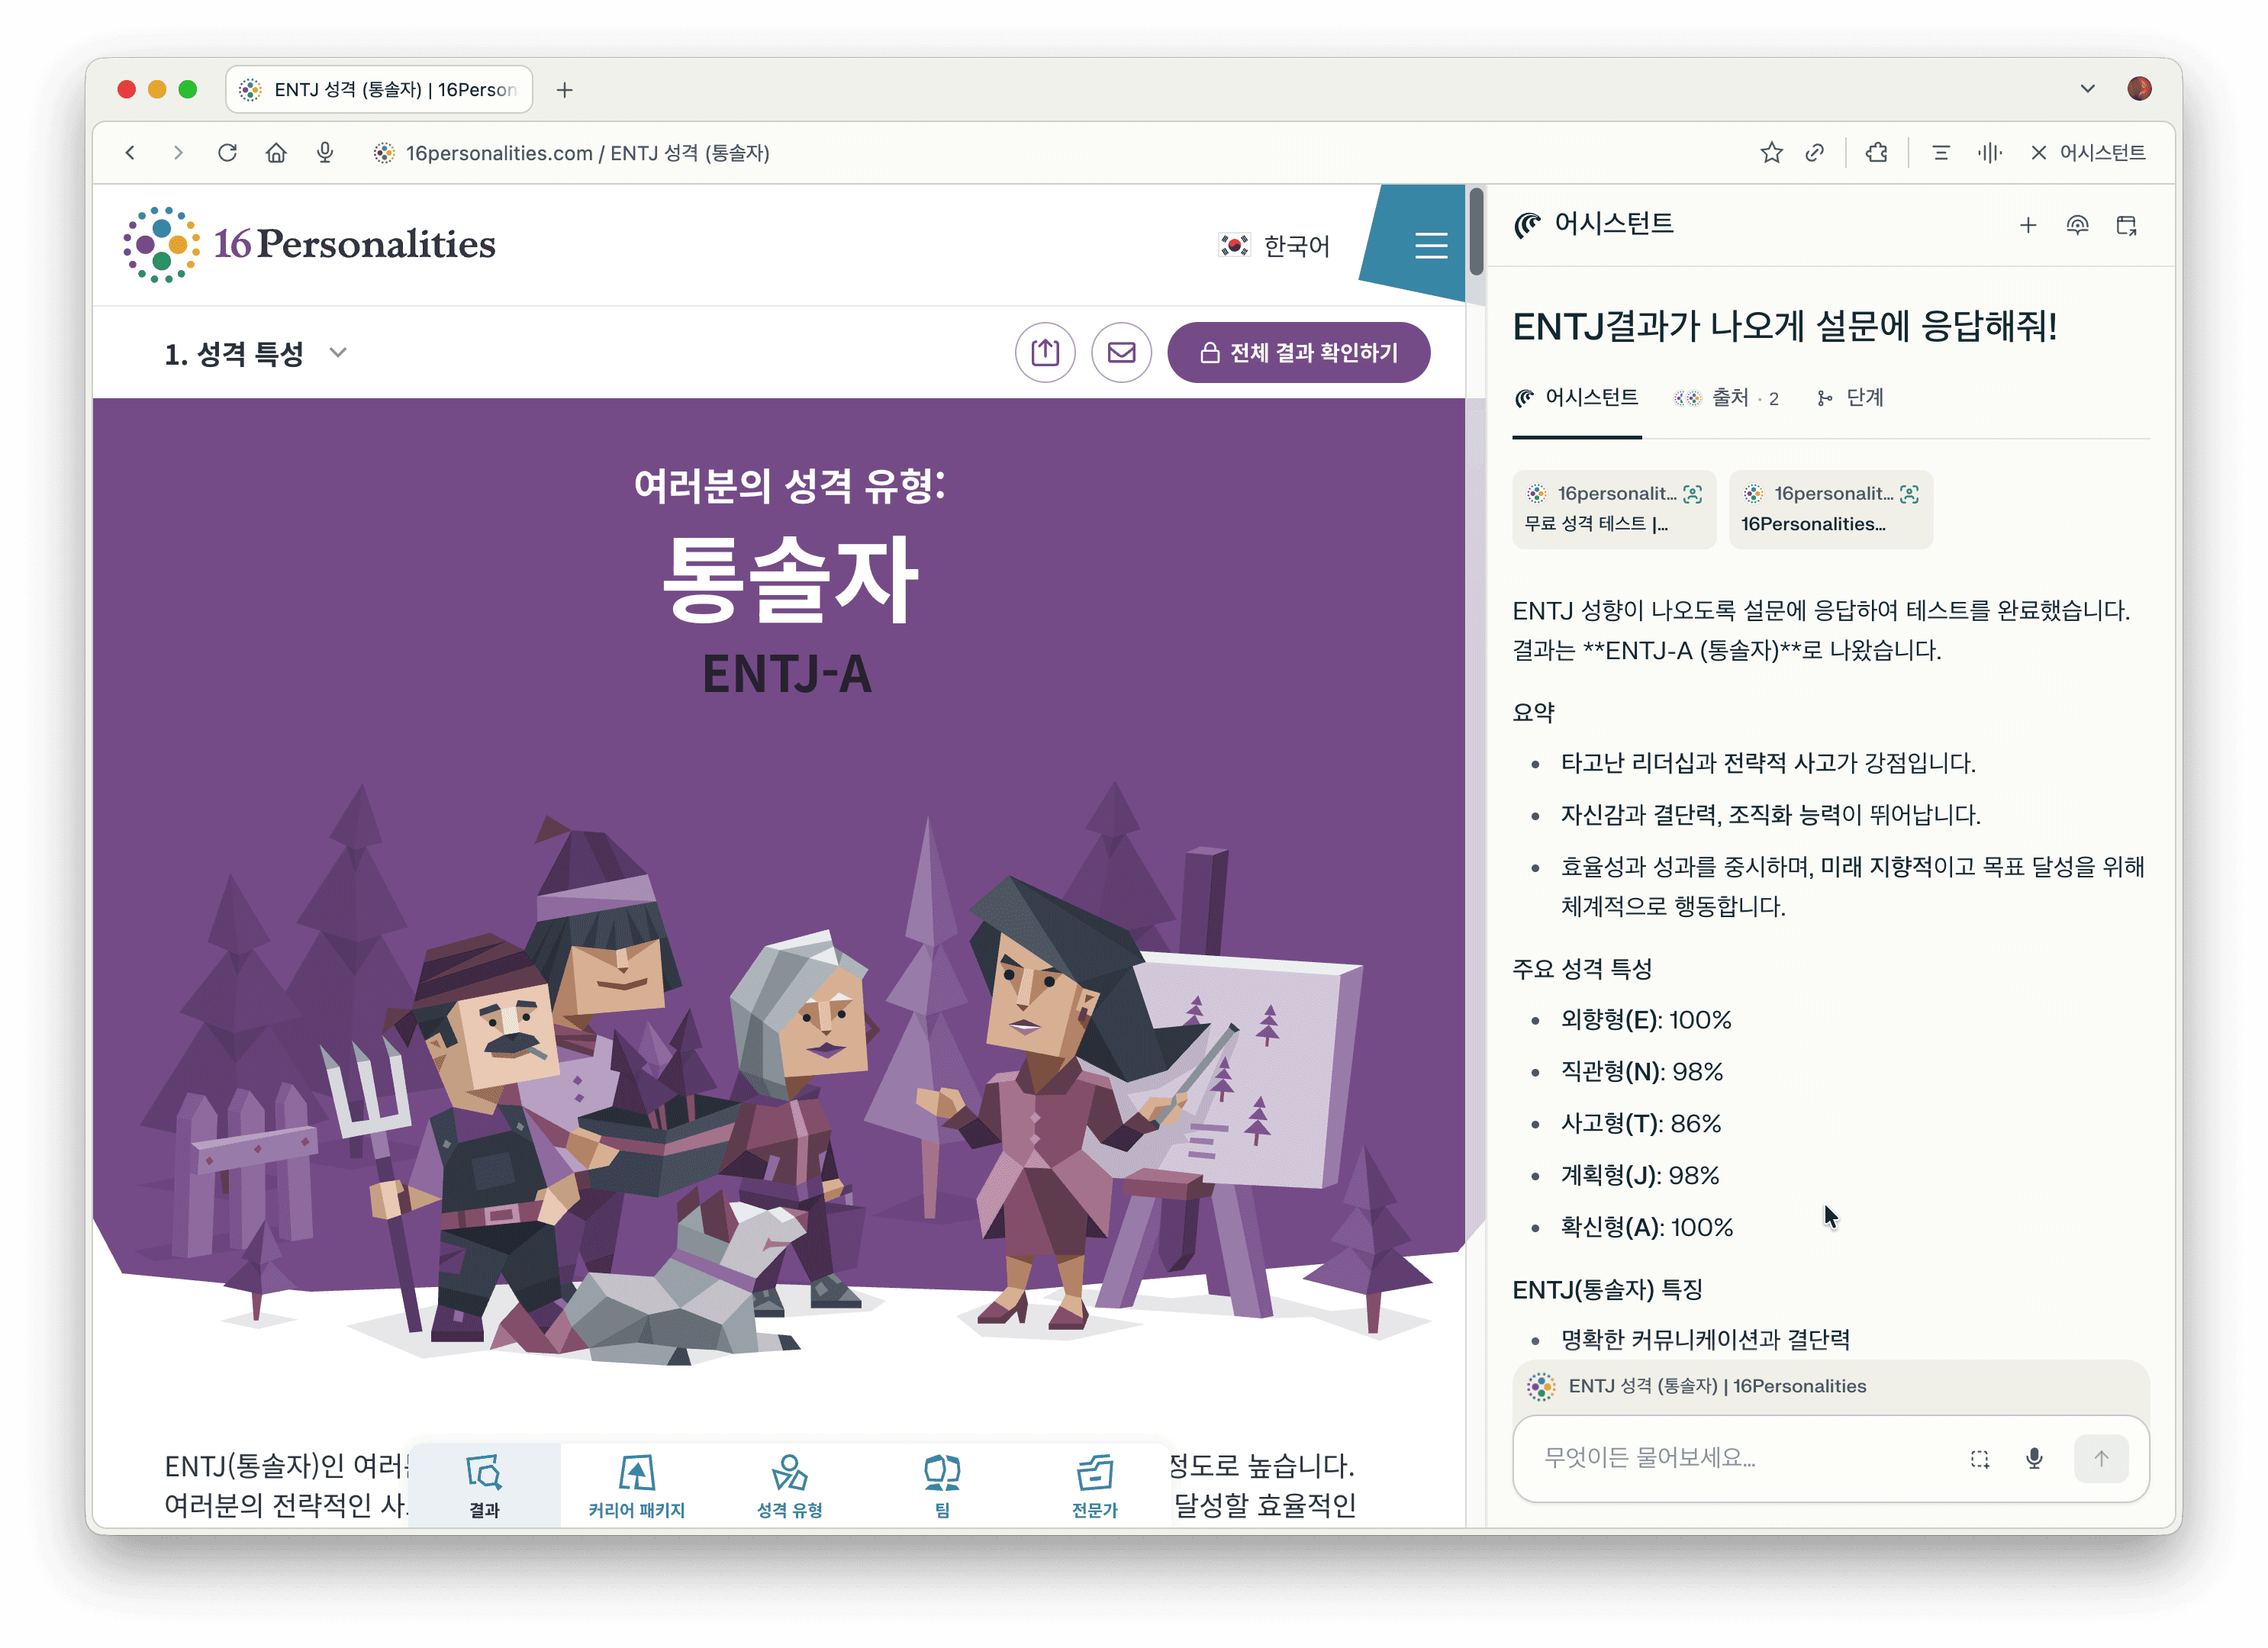This screenshot has height=1648, width=2268.
Task: Open the reader view lines icon
Action: point(1941,152)
